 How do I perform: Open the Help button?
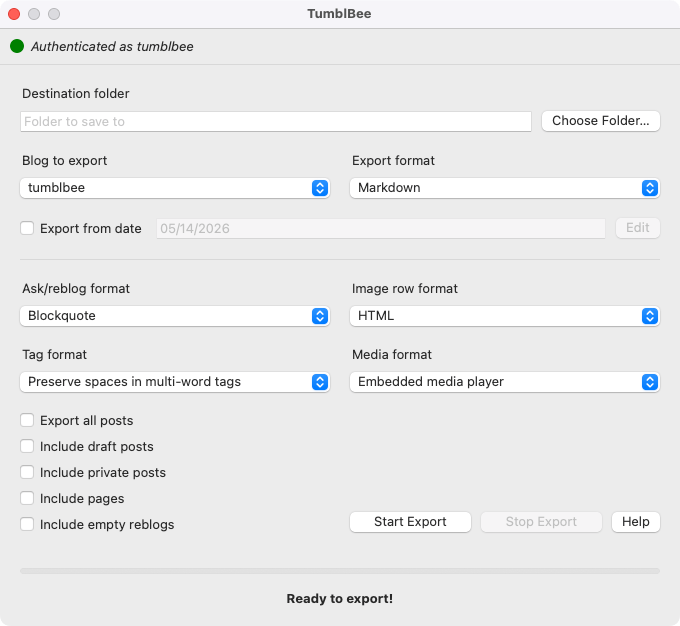coord(636,521)
